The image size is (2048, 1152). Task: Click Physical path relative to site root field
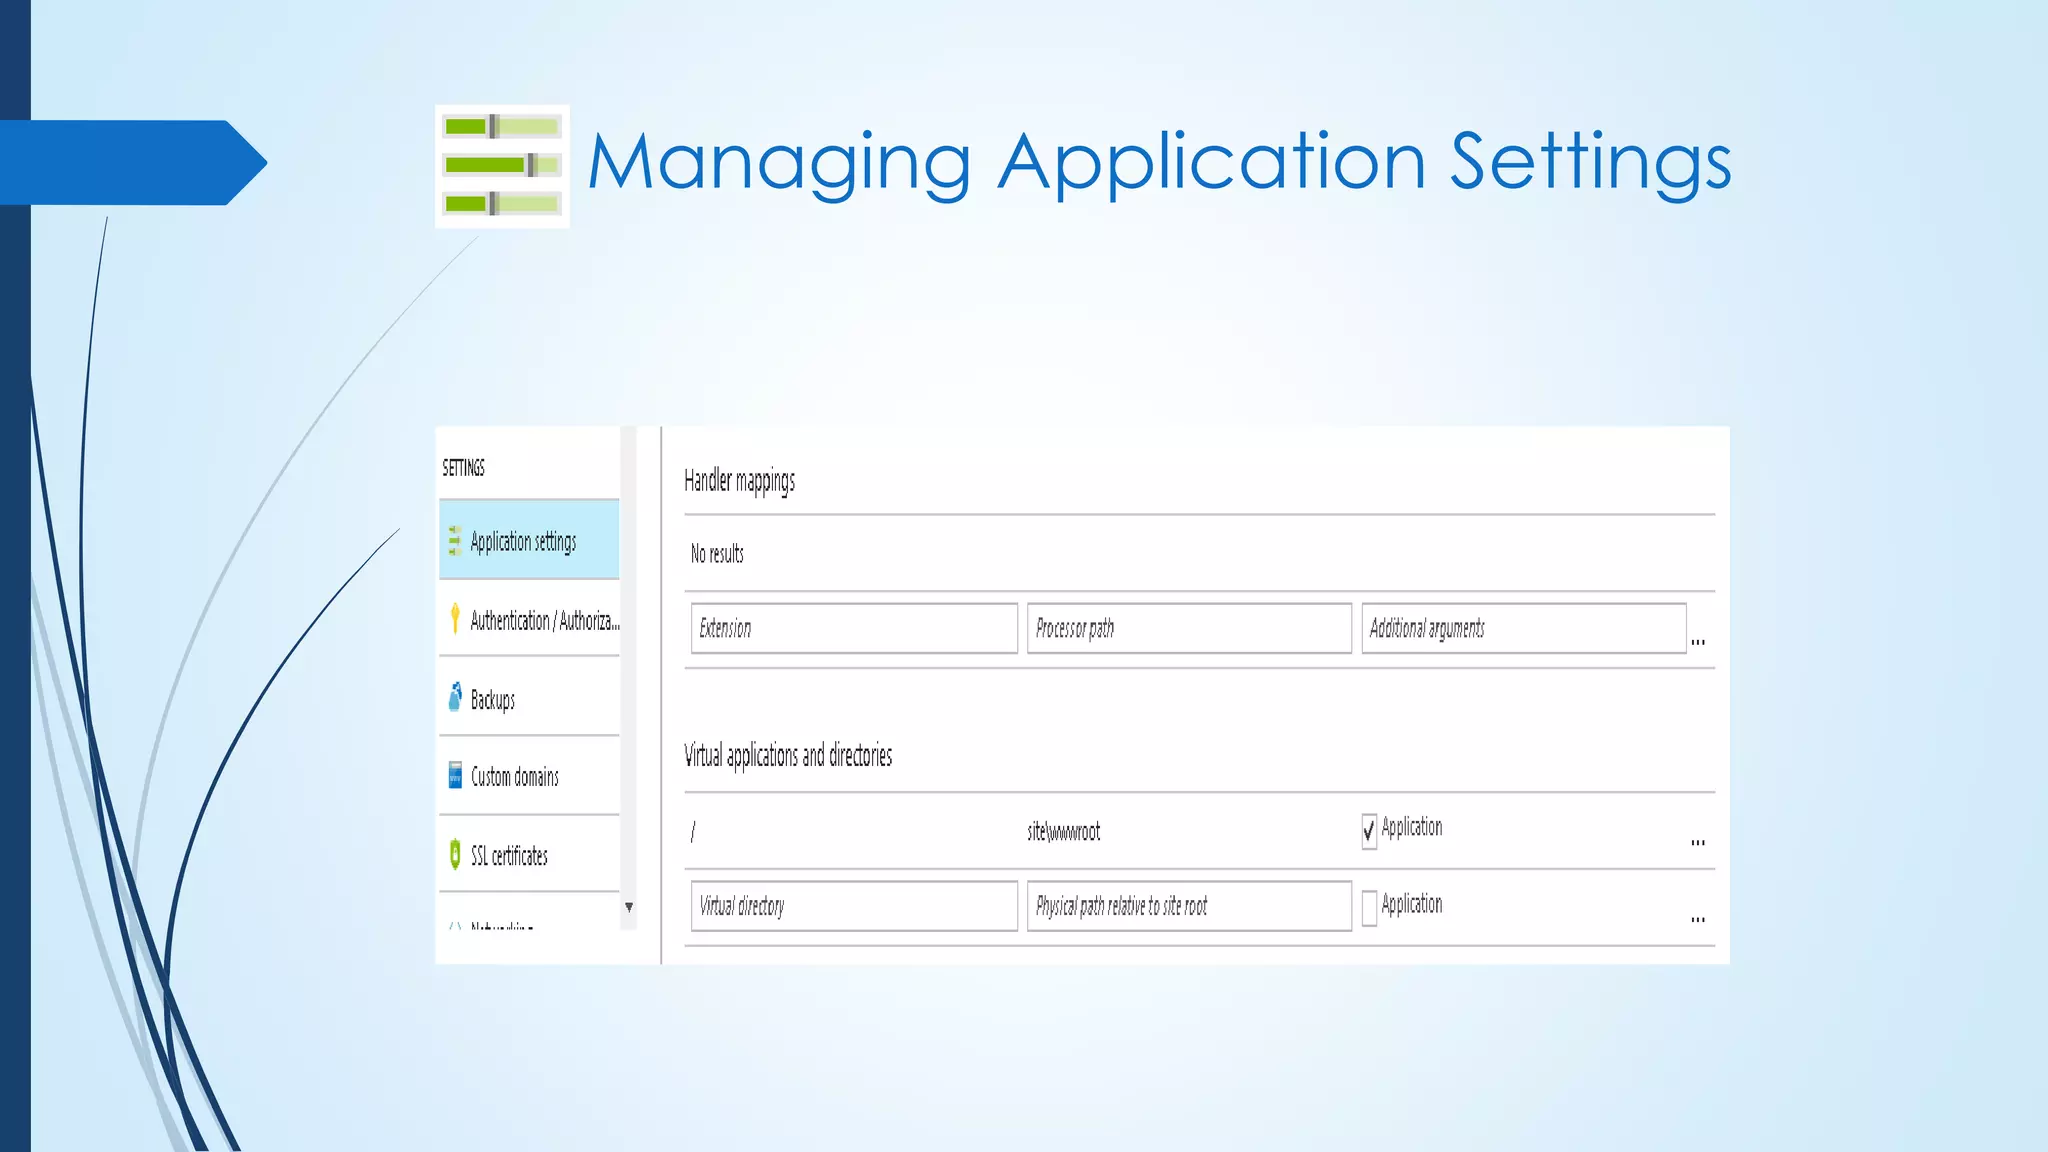pos(1189,906)
